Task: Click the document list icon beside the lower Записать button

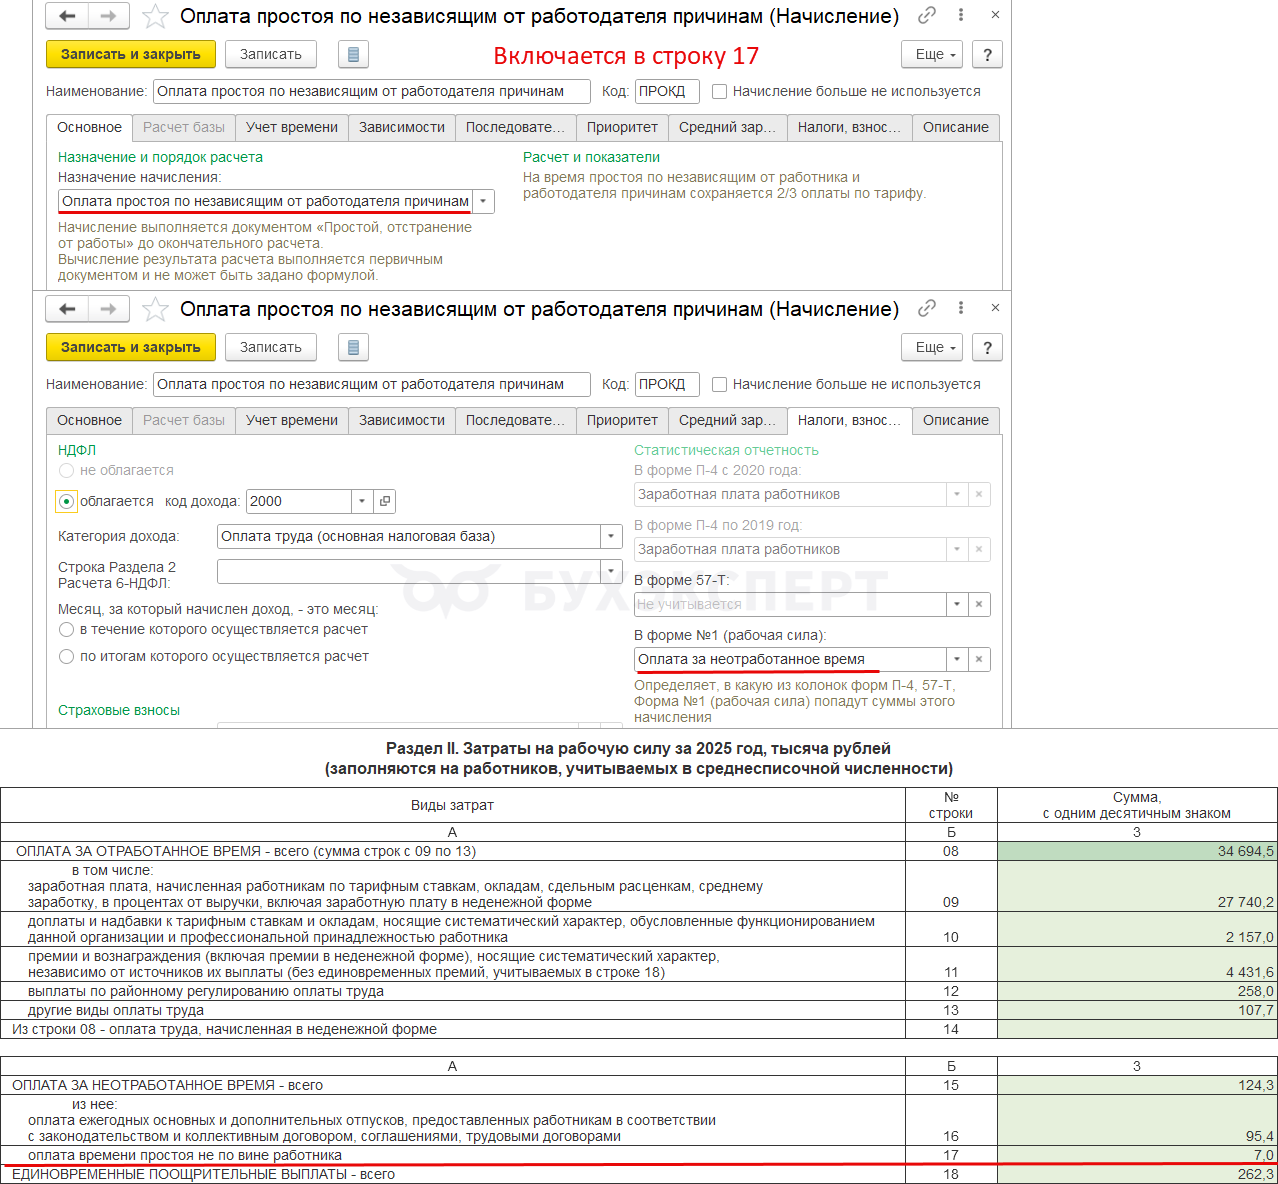Action: click(x=353, y=347)
